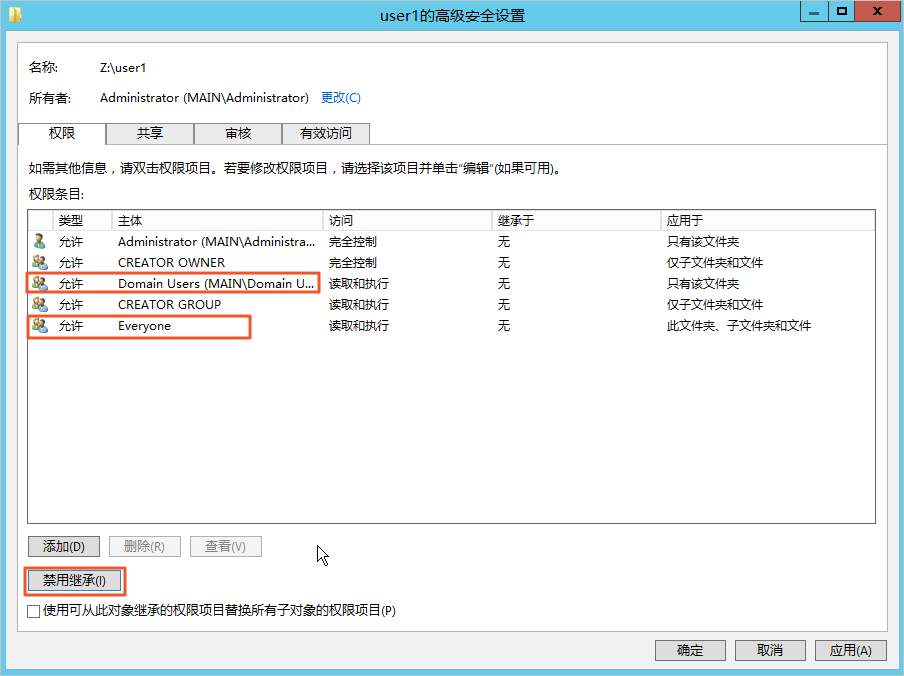Click the 更改(C) owner link
This screenshot has height=676, width=904.
tap(341, 97)
